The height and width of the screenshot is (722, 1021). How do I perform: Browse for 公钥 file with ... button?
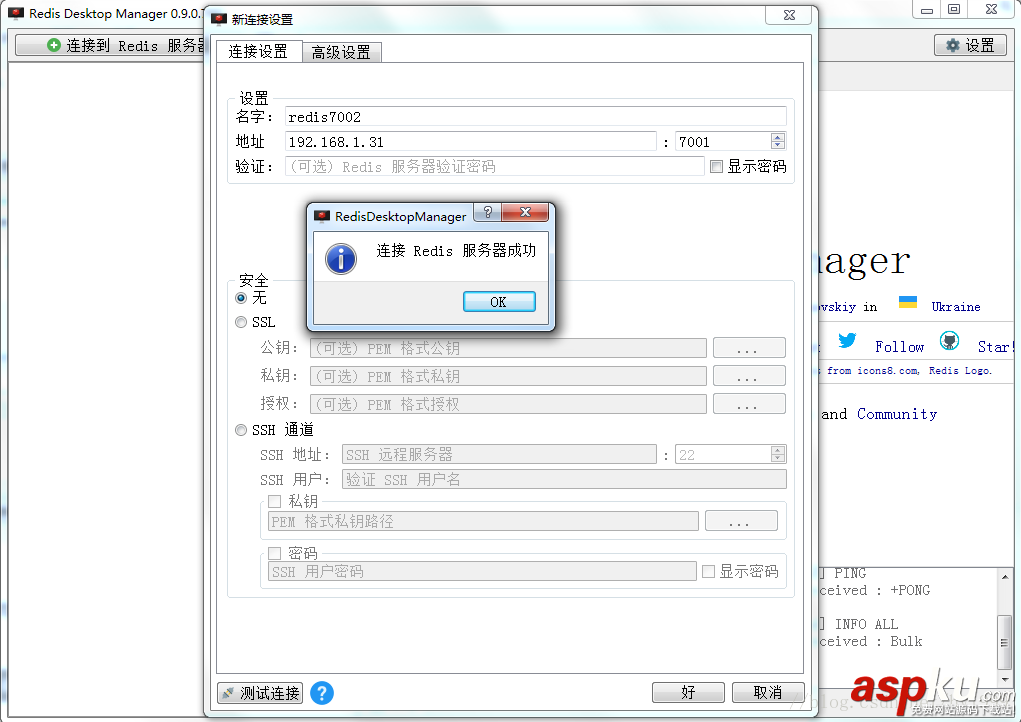[749, 348]
